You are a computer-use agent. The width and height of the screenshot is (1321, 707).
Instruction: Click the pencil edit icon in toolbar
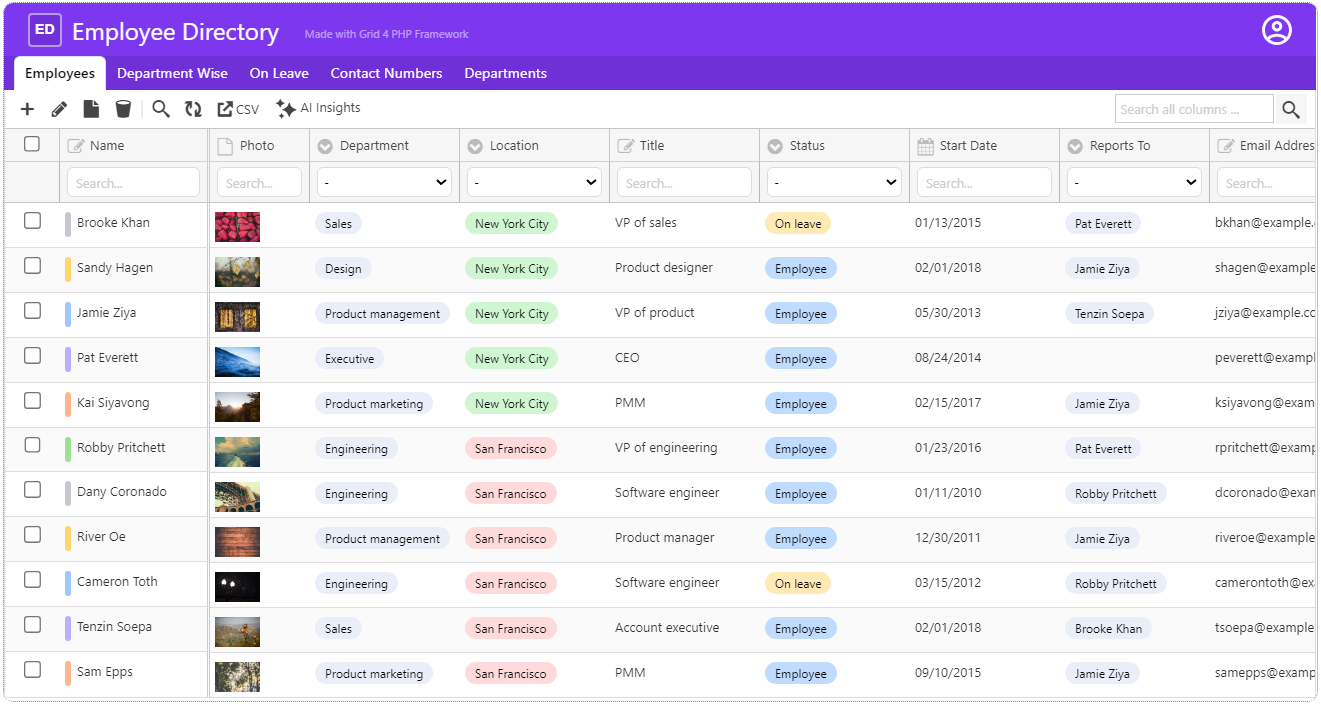pos(59,109)
